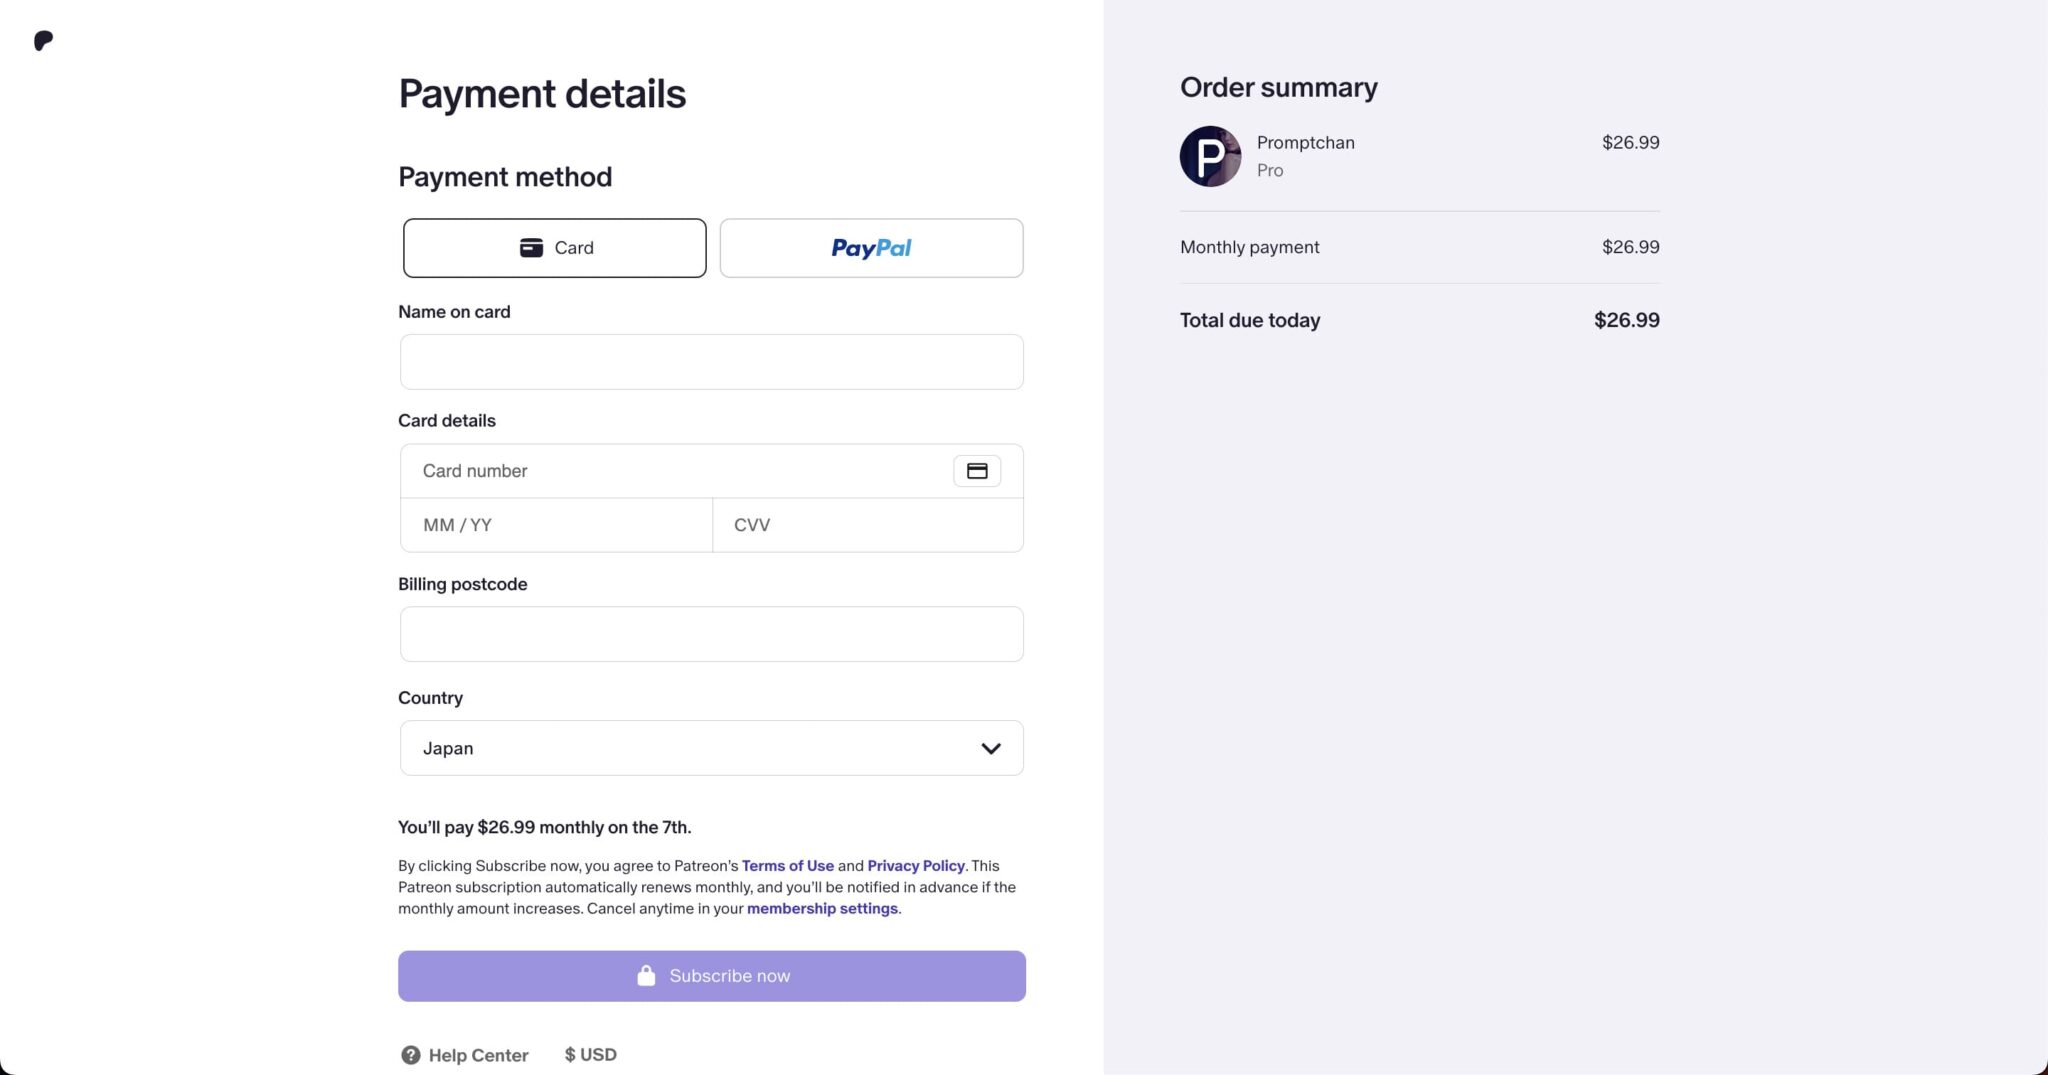Image resolution: width=2048 pixels, height=1075 pixels.
Task: Click the Patreon logo icon
Action: point(43,41)
